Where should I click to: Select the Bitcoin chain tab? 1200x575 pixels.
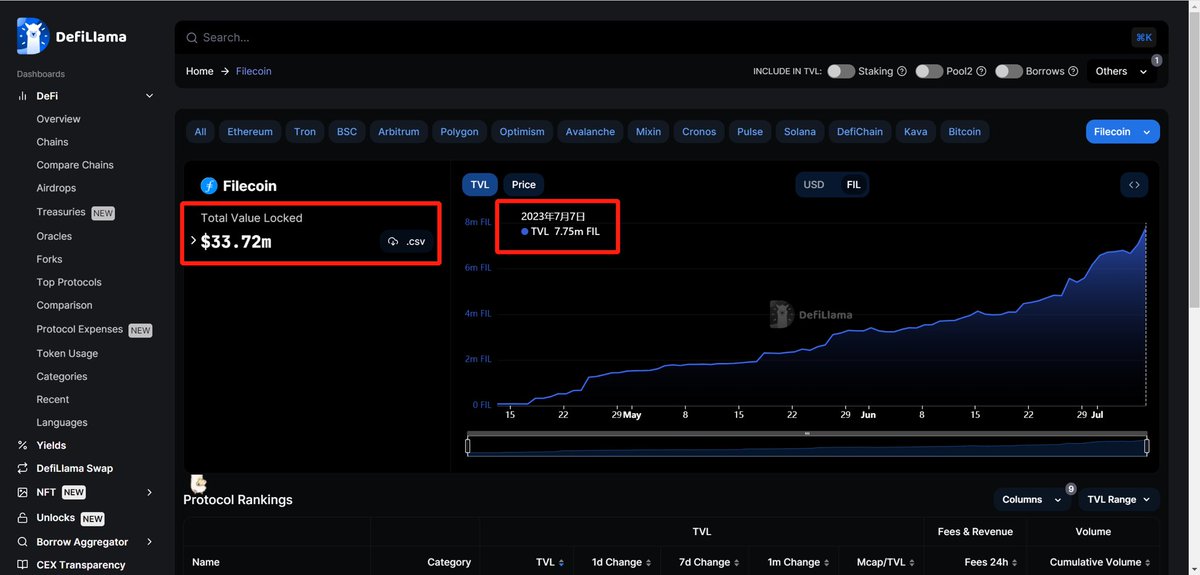(x=964, y=132)
